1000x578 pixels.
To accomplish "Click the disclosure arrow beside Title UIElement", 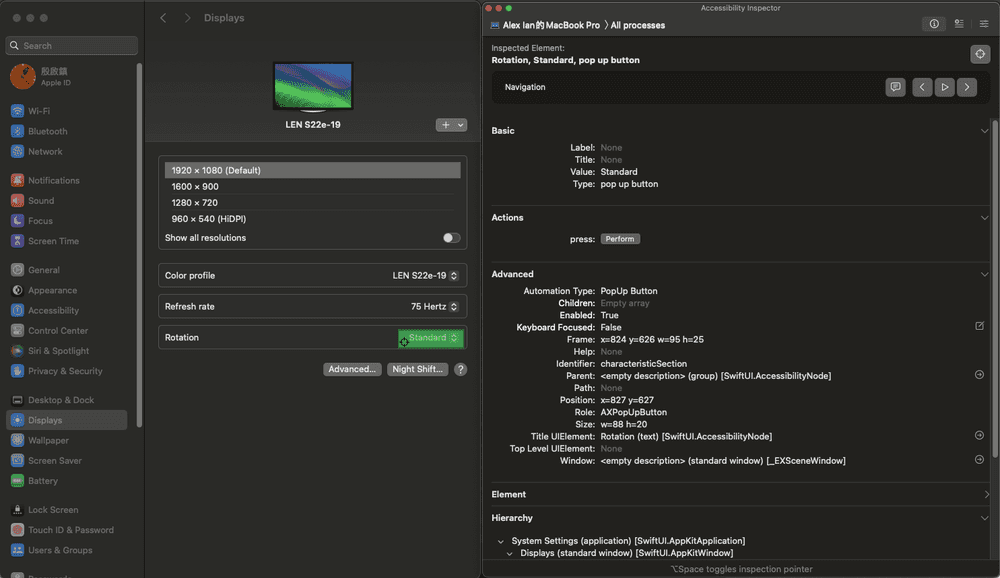I will click(978, 435).
